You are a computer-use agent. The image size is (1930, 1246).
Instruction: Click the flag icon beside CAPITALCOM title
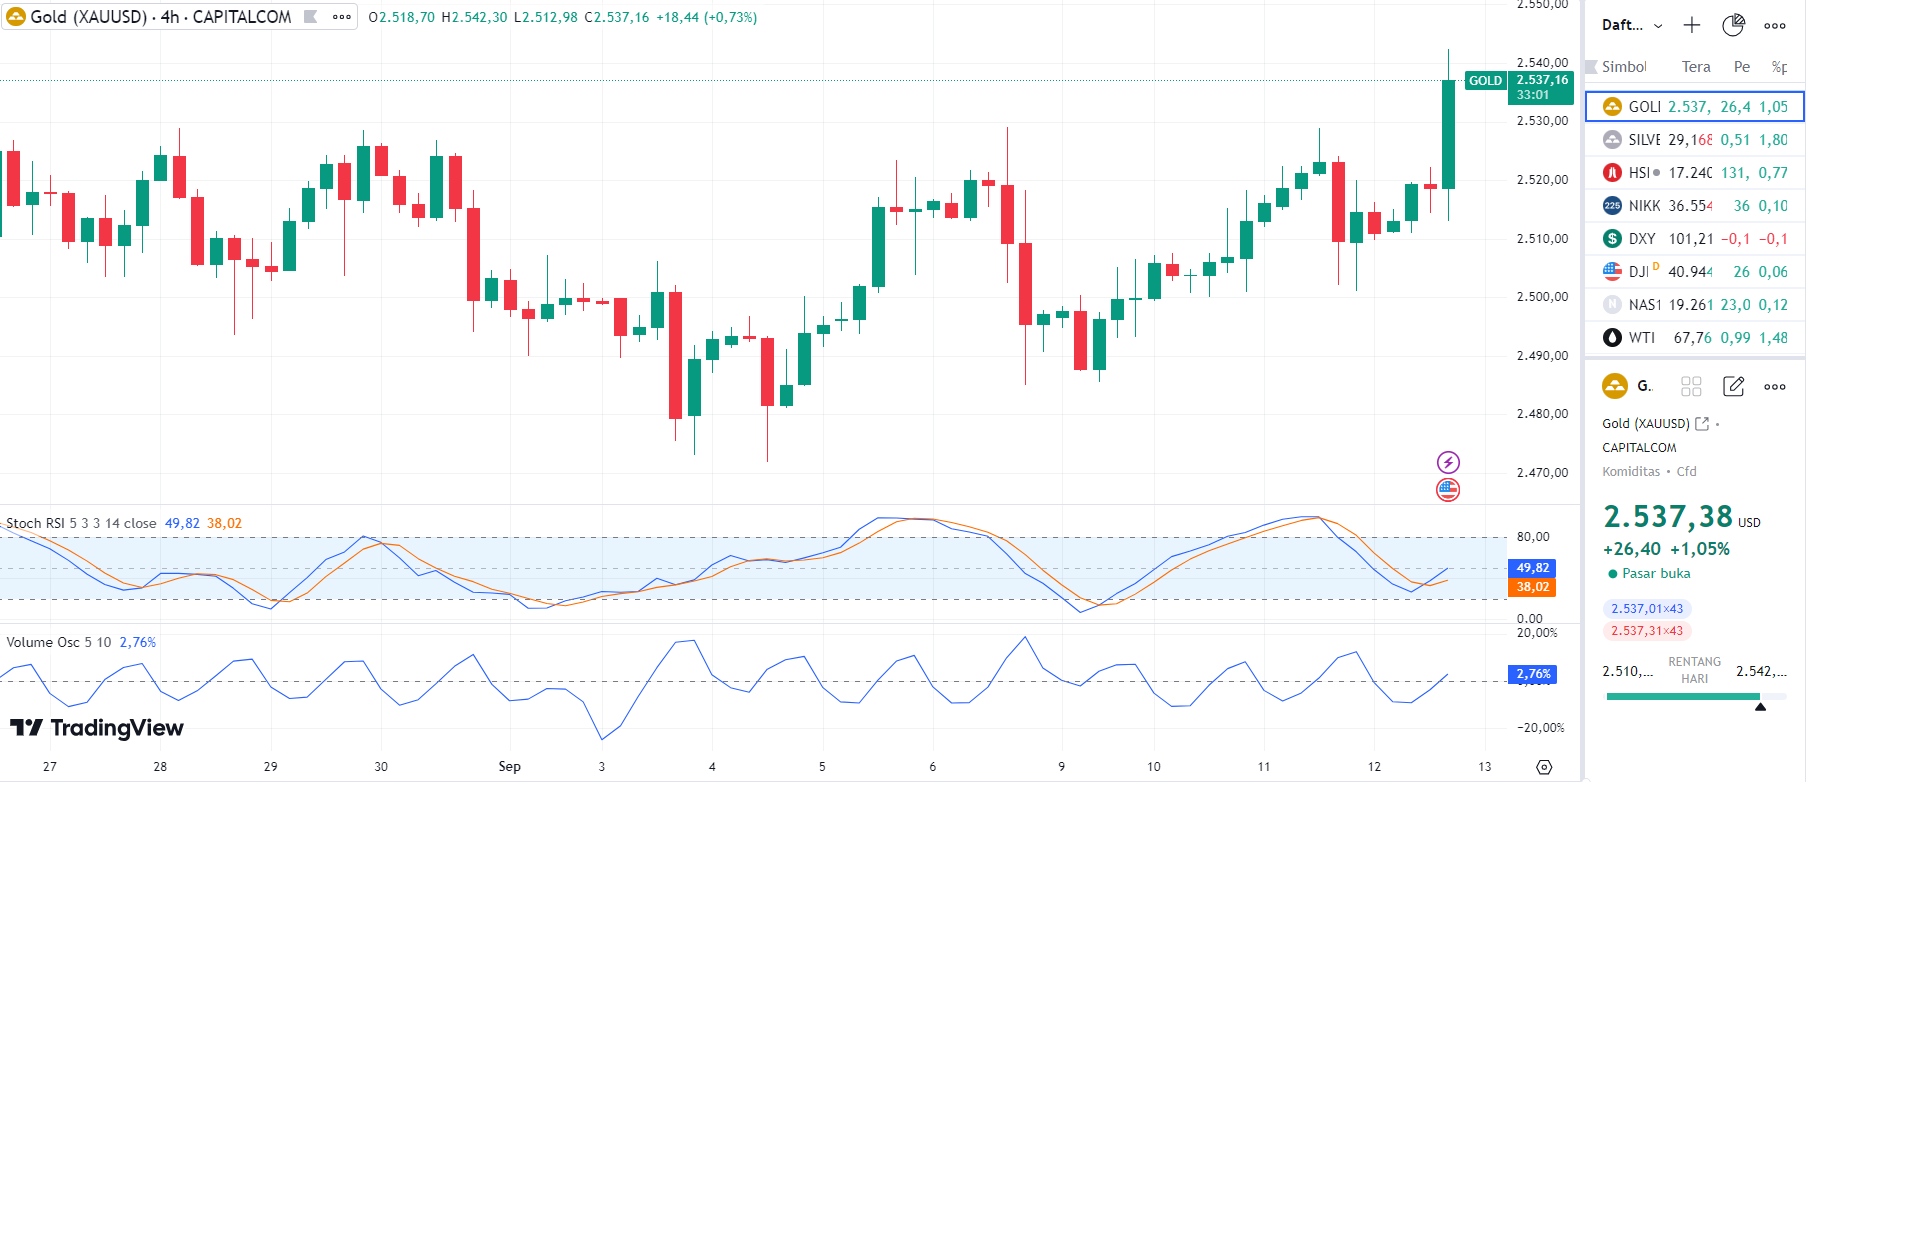pyautogui.click(x=311, y=17)
